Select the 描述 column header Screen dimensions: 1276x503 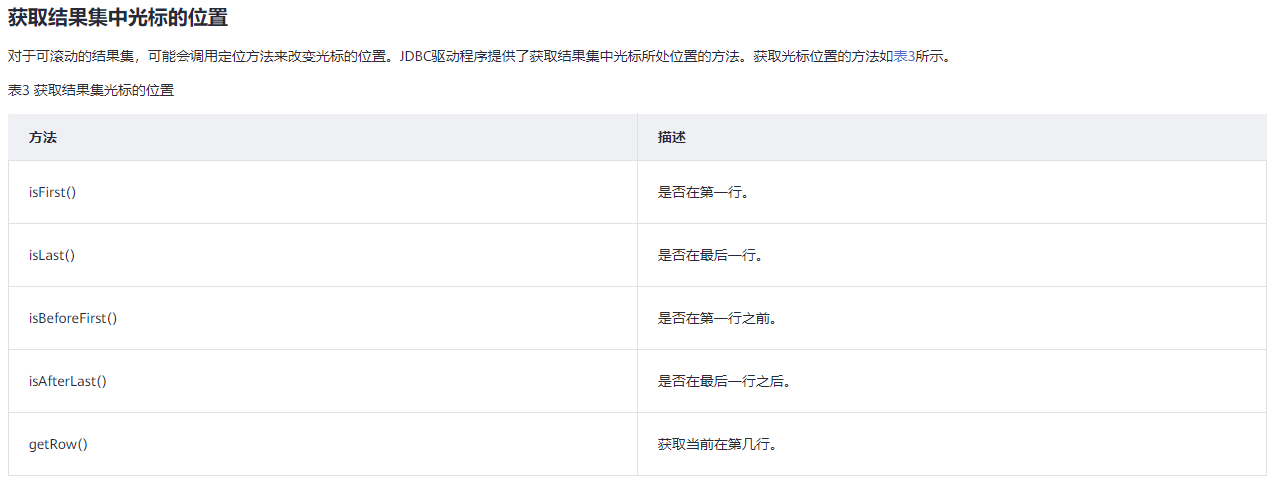point(672,137)
